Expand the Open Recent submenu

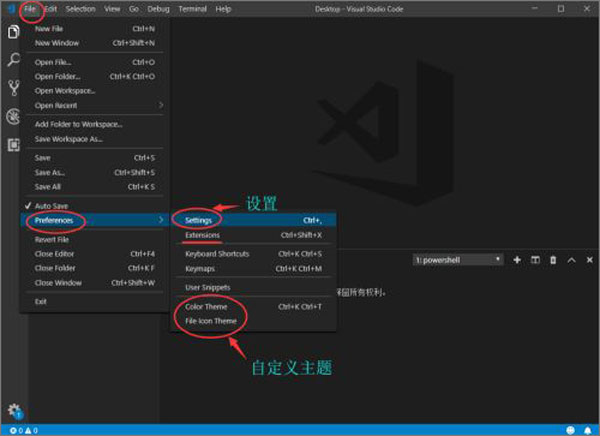click(x=95, y=105)
